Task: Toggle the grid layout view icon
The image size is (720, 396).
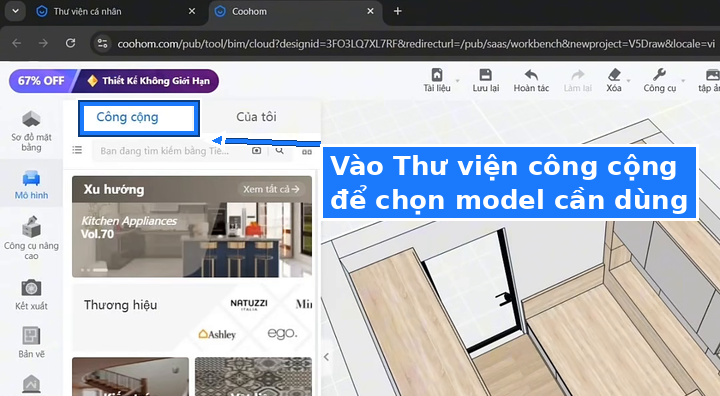Action: [x=306, y=152]
